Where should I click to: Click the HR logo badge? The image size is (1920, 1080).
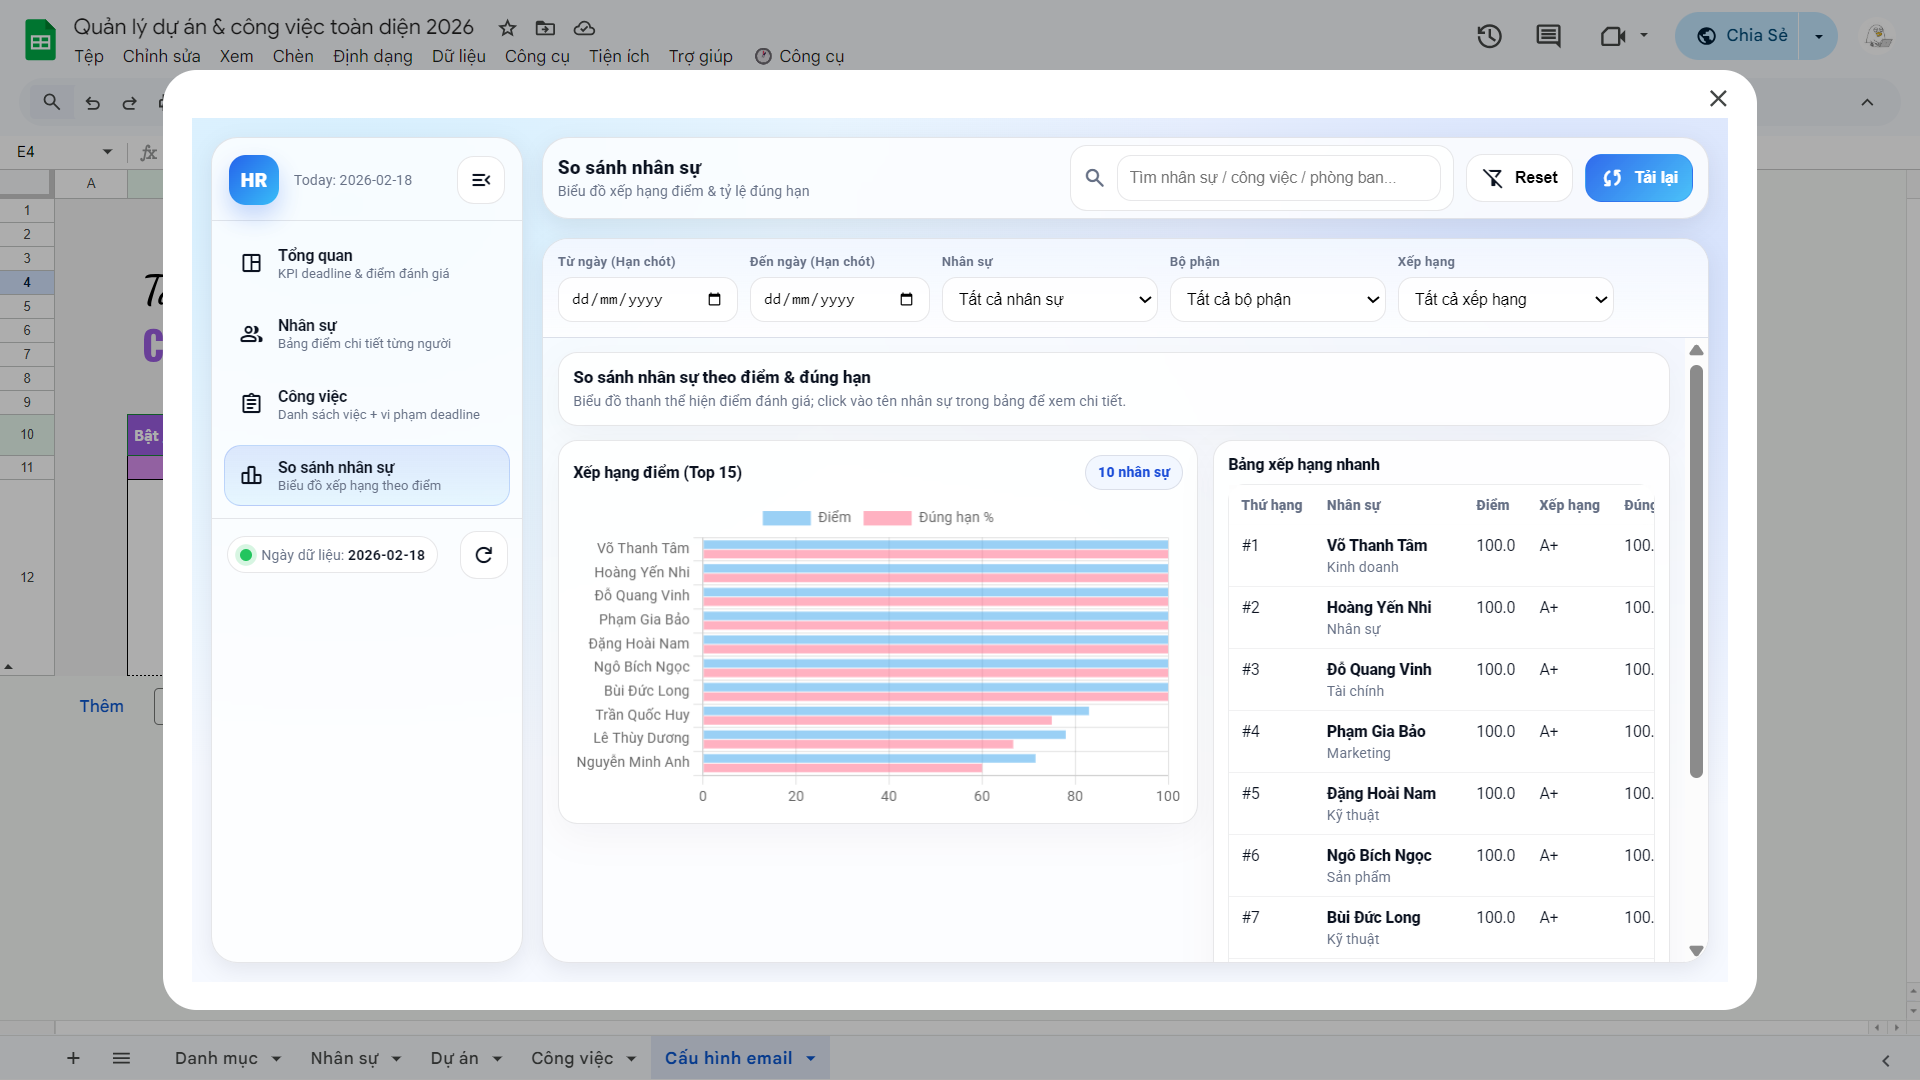click(x=254, y=180)
